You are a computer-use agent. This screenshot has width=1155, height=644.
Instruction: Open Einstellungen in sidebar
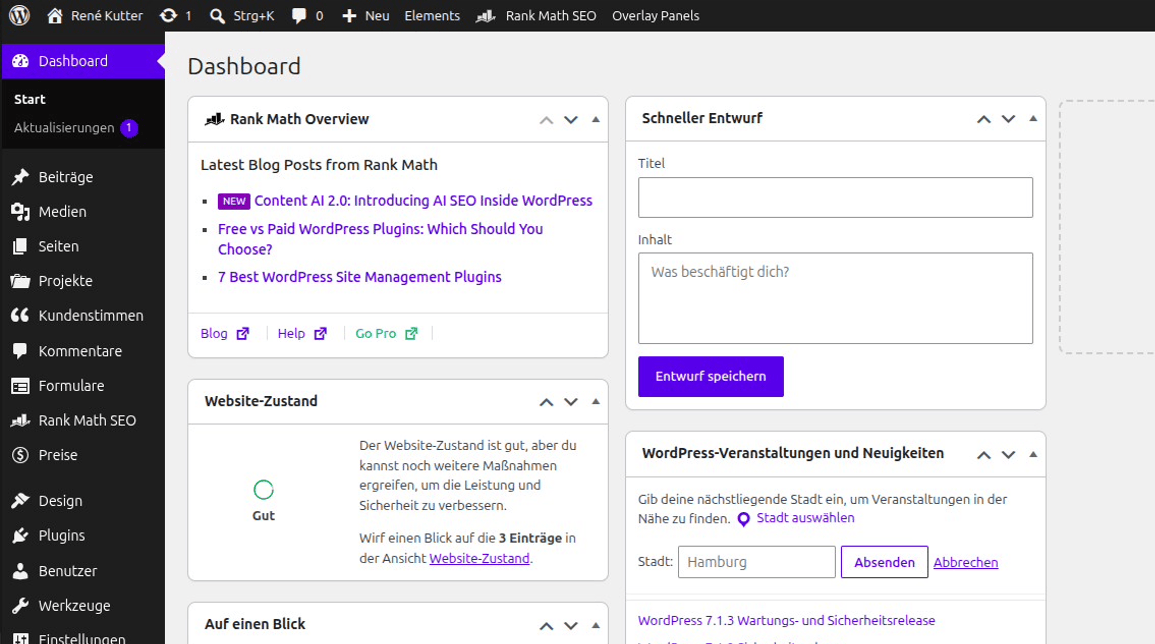pyautogui.click(x=82, y=638)
